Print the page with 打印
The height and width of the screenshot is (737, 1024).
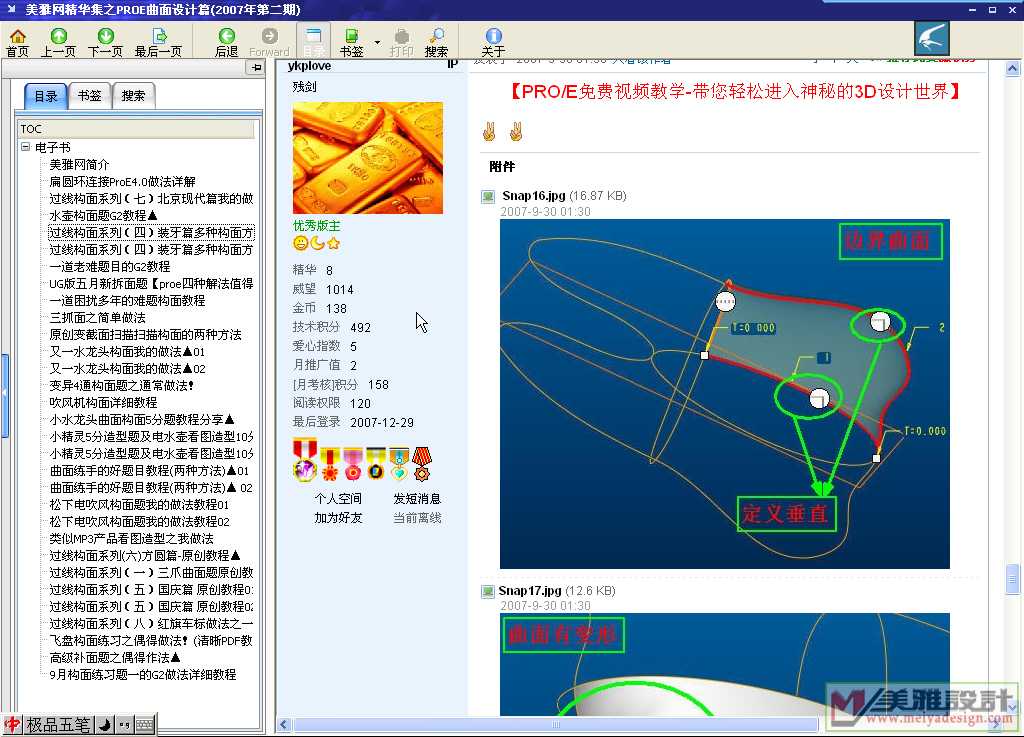click(x=402, y=42)
